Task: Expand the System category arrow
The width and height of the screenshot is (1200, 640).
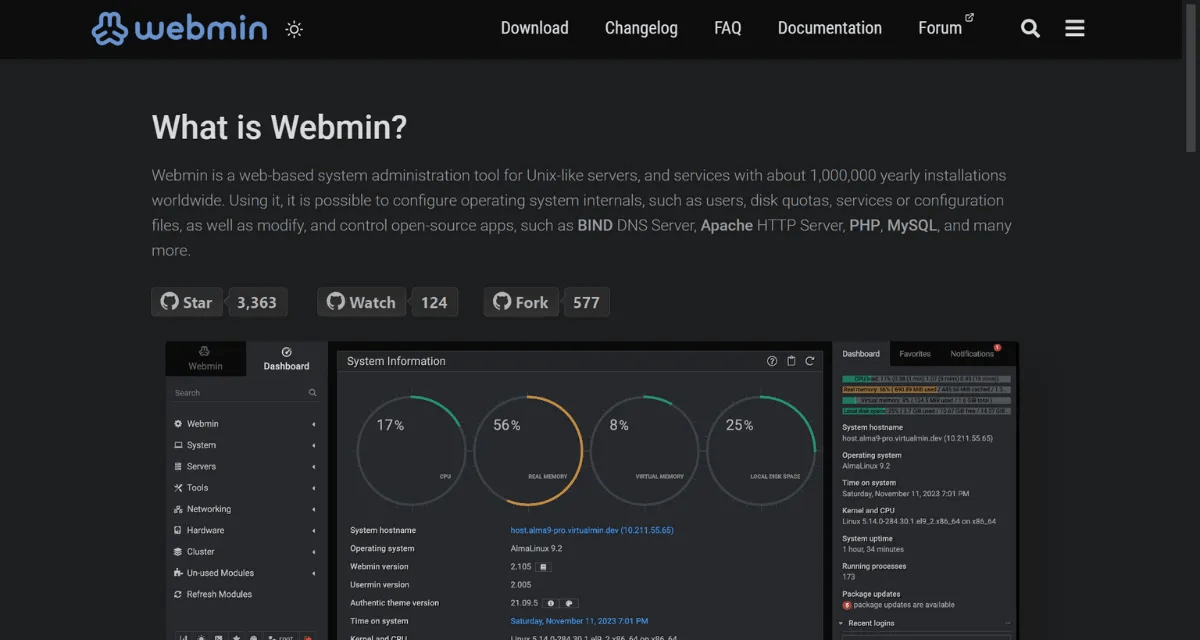Action: click(314, 445)
